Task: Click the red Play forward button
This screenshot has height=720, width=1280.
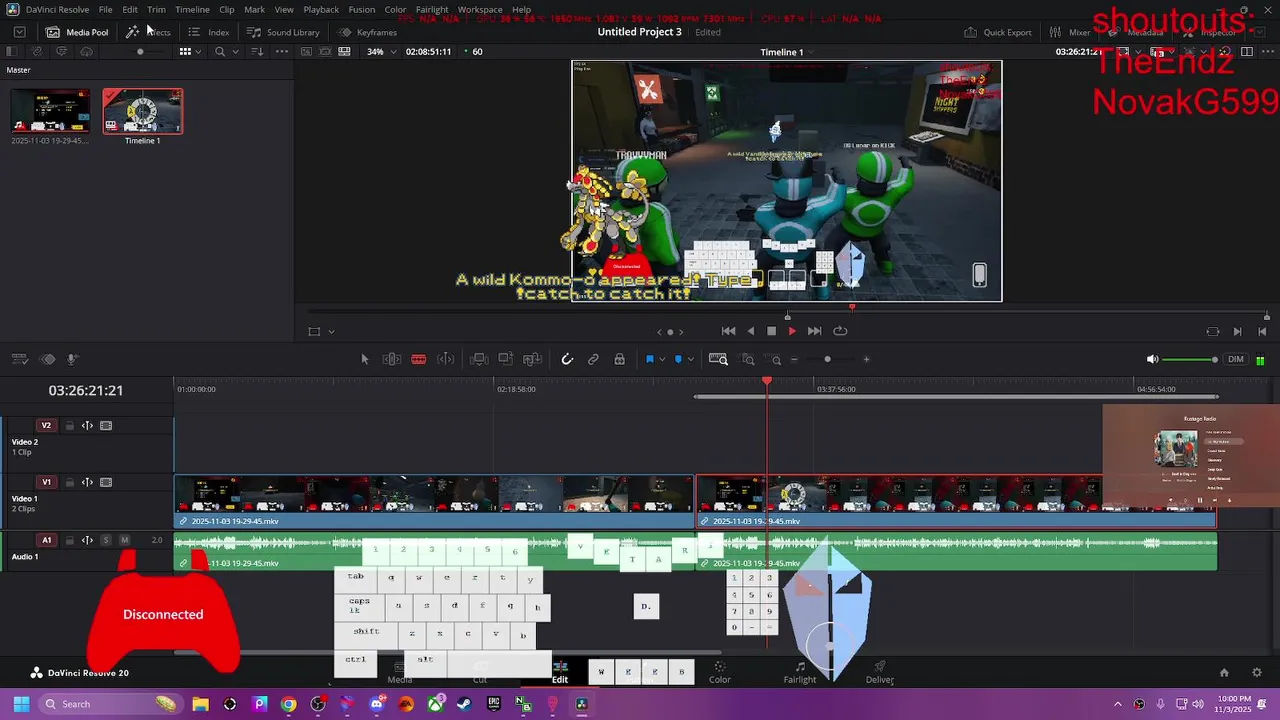Action: pyautogui.click(x=792, y=331)
